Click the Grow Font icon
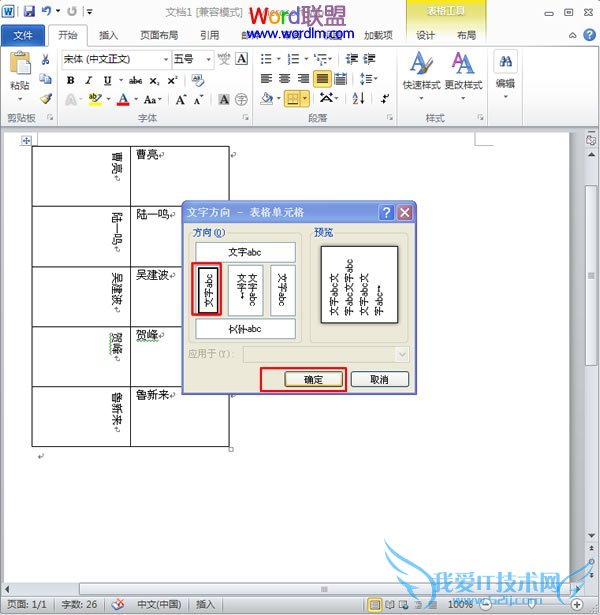This screenshot has width=600, height=615. point(181,100)
